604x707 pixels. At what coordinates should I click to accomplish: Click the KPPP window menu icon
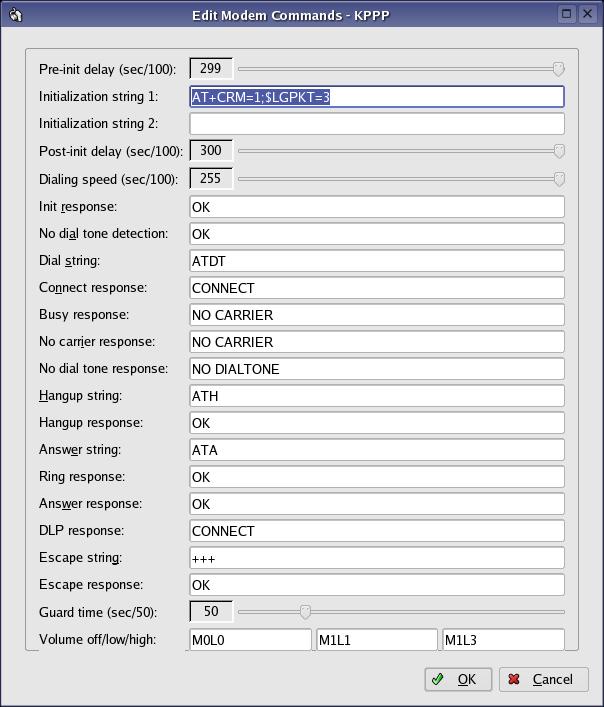click(x=16, y=15)
